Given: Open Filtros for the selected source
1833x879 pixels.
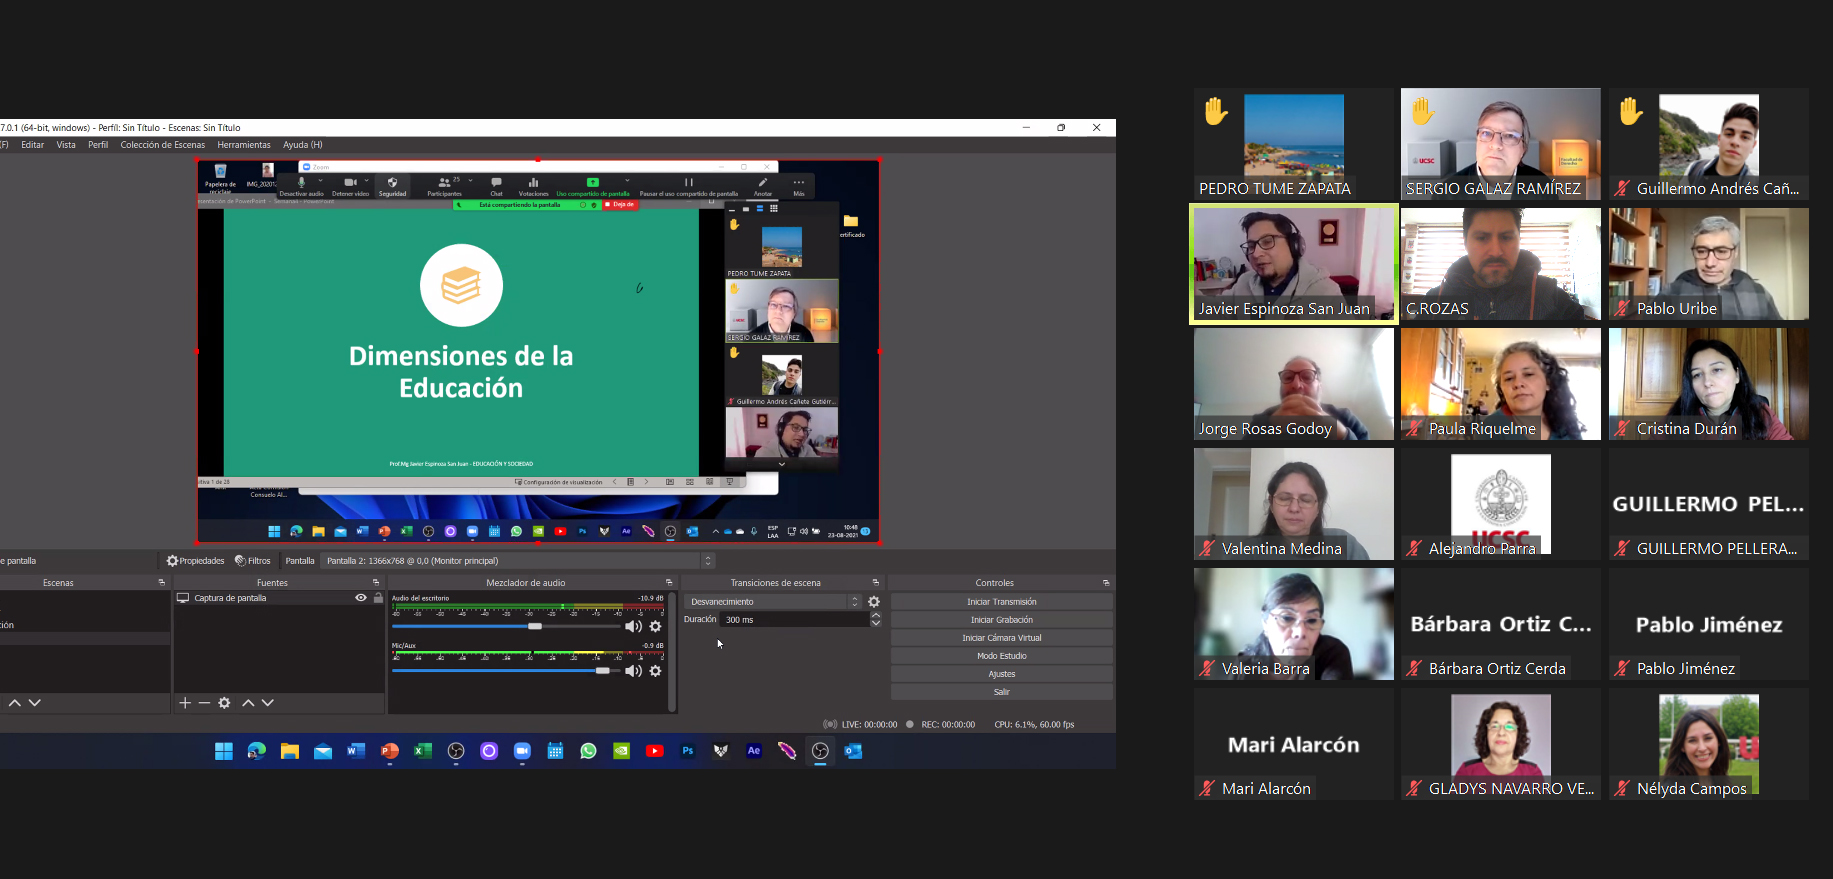Looking at the screenshot, I should [253, 561].
